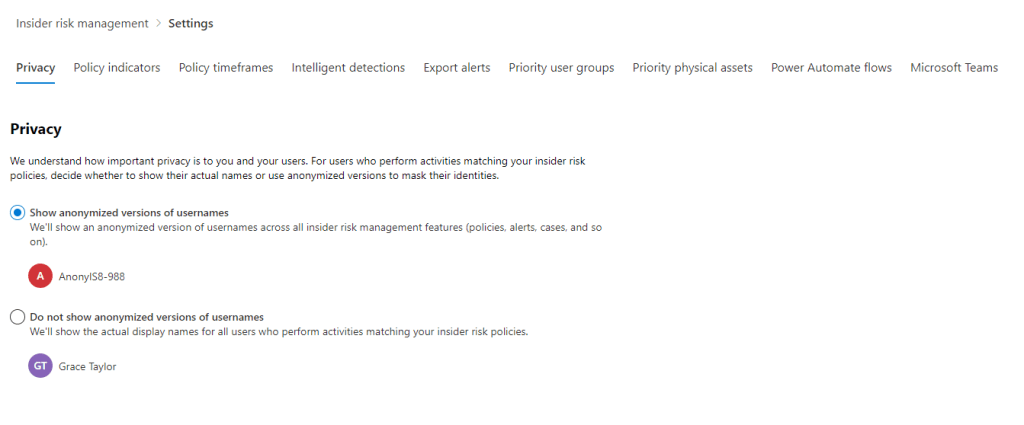Click the Grace Taylor display name

88,366
